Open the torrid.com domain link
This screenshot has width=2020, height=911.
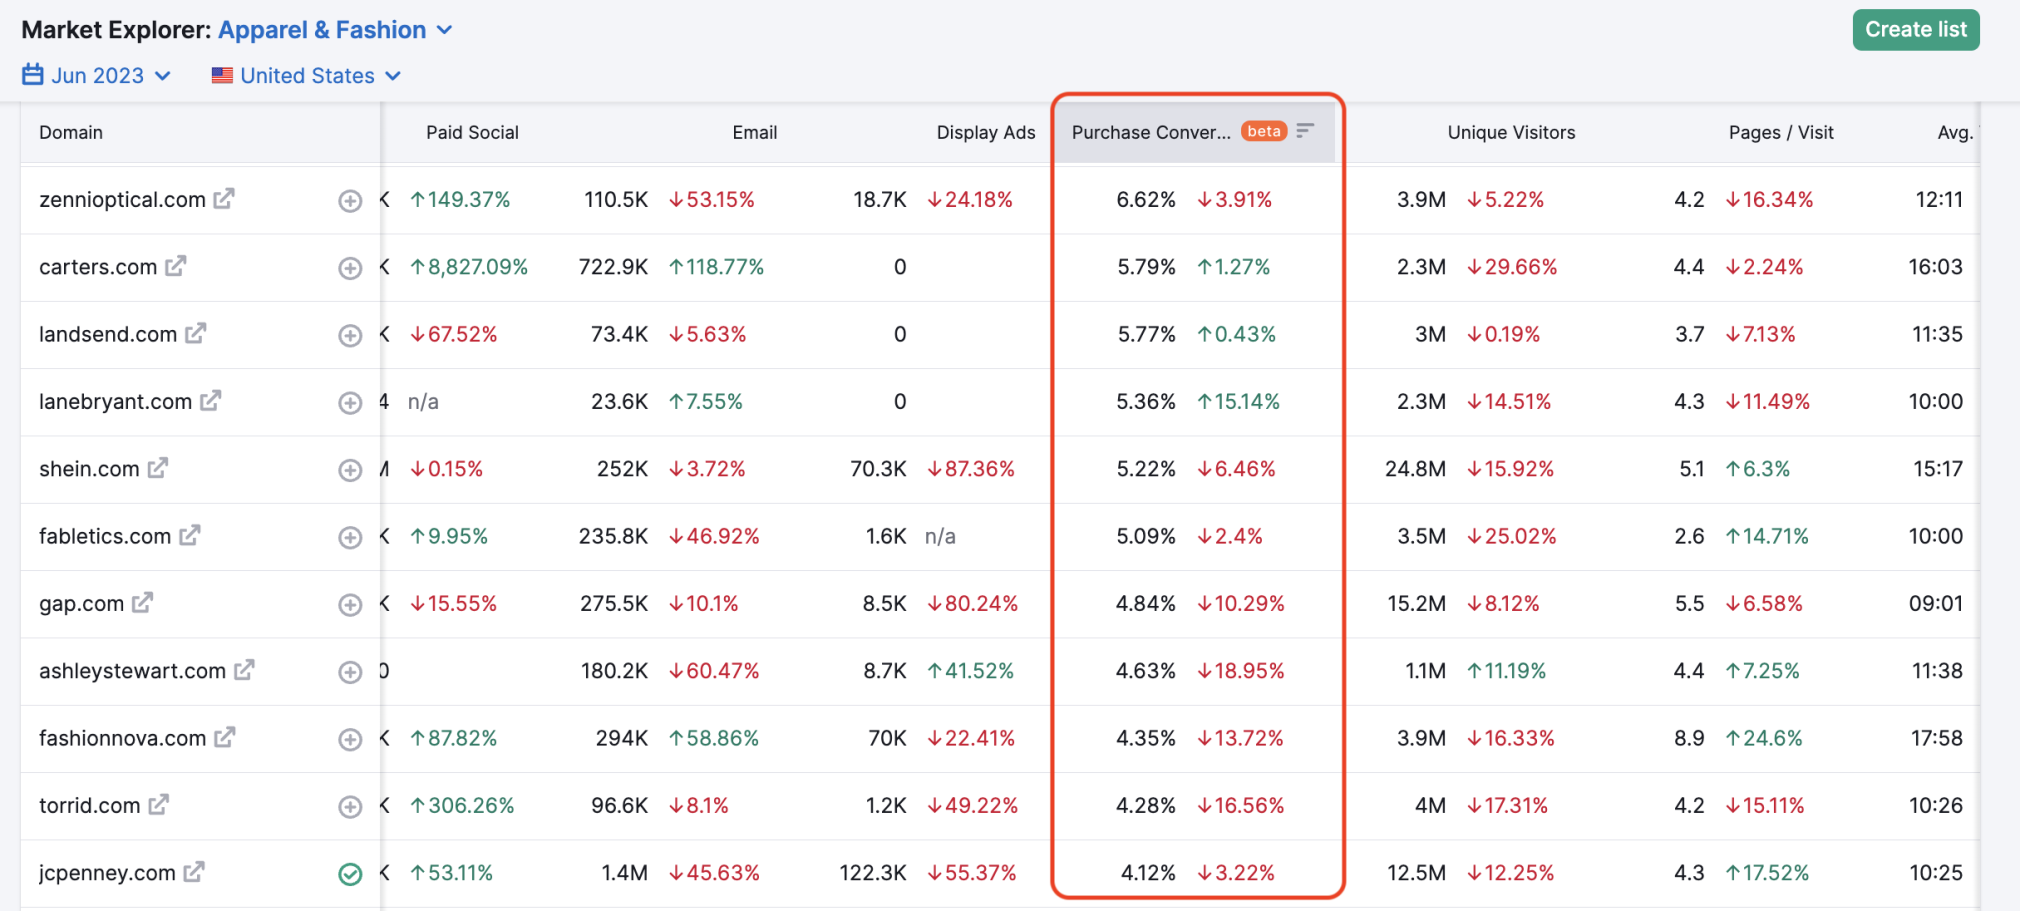click(x=89, y=805)
